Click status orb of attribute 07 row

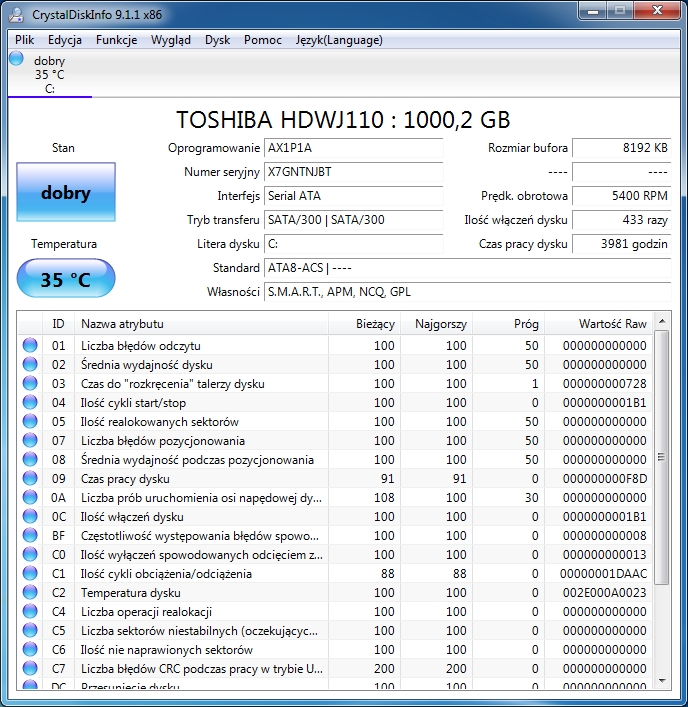pos(30,440)
